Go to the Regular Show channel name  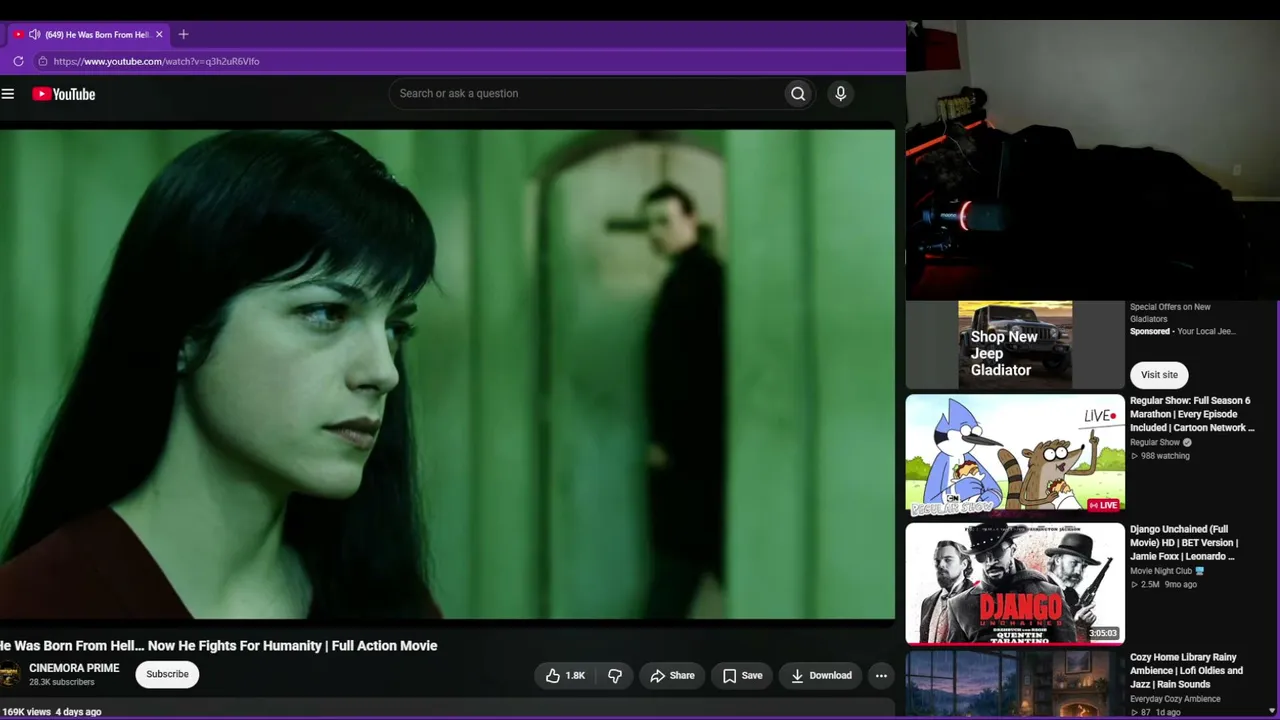[x=1155, y=442]
